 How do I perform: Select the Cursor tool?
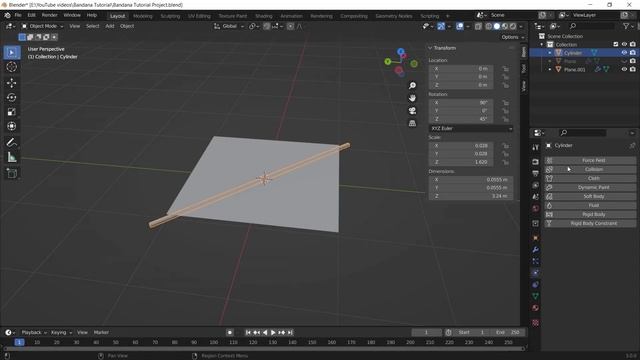(x=11, y=67)
